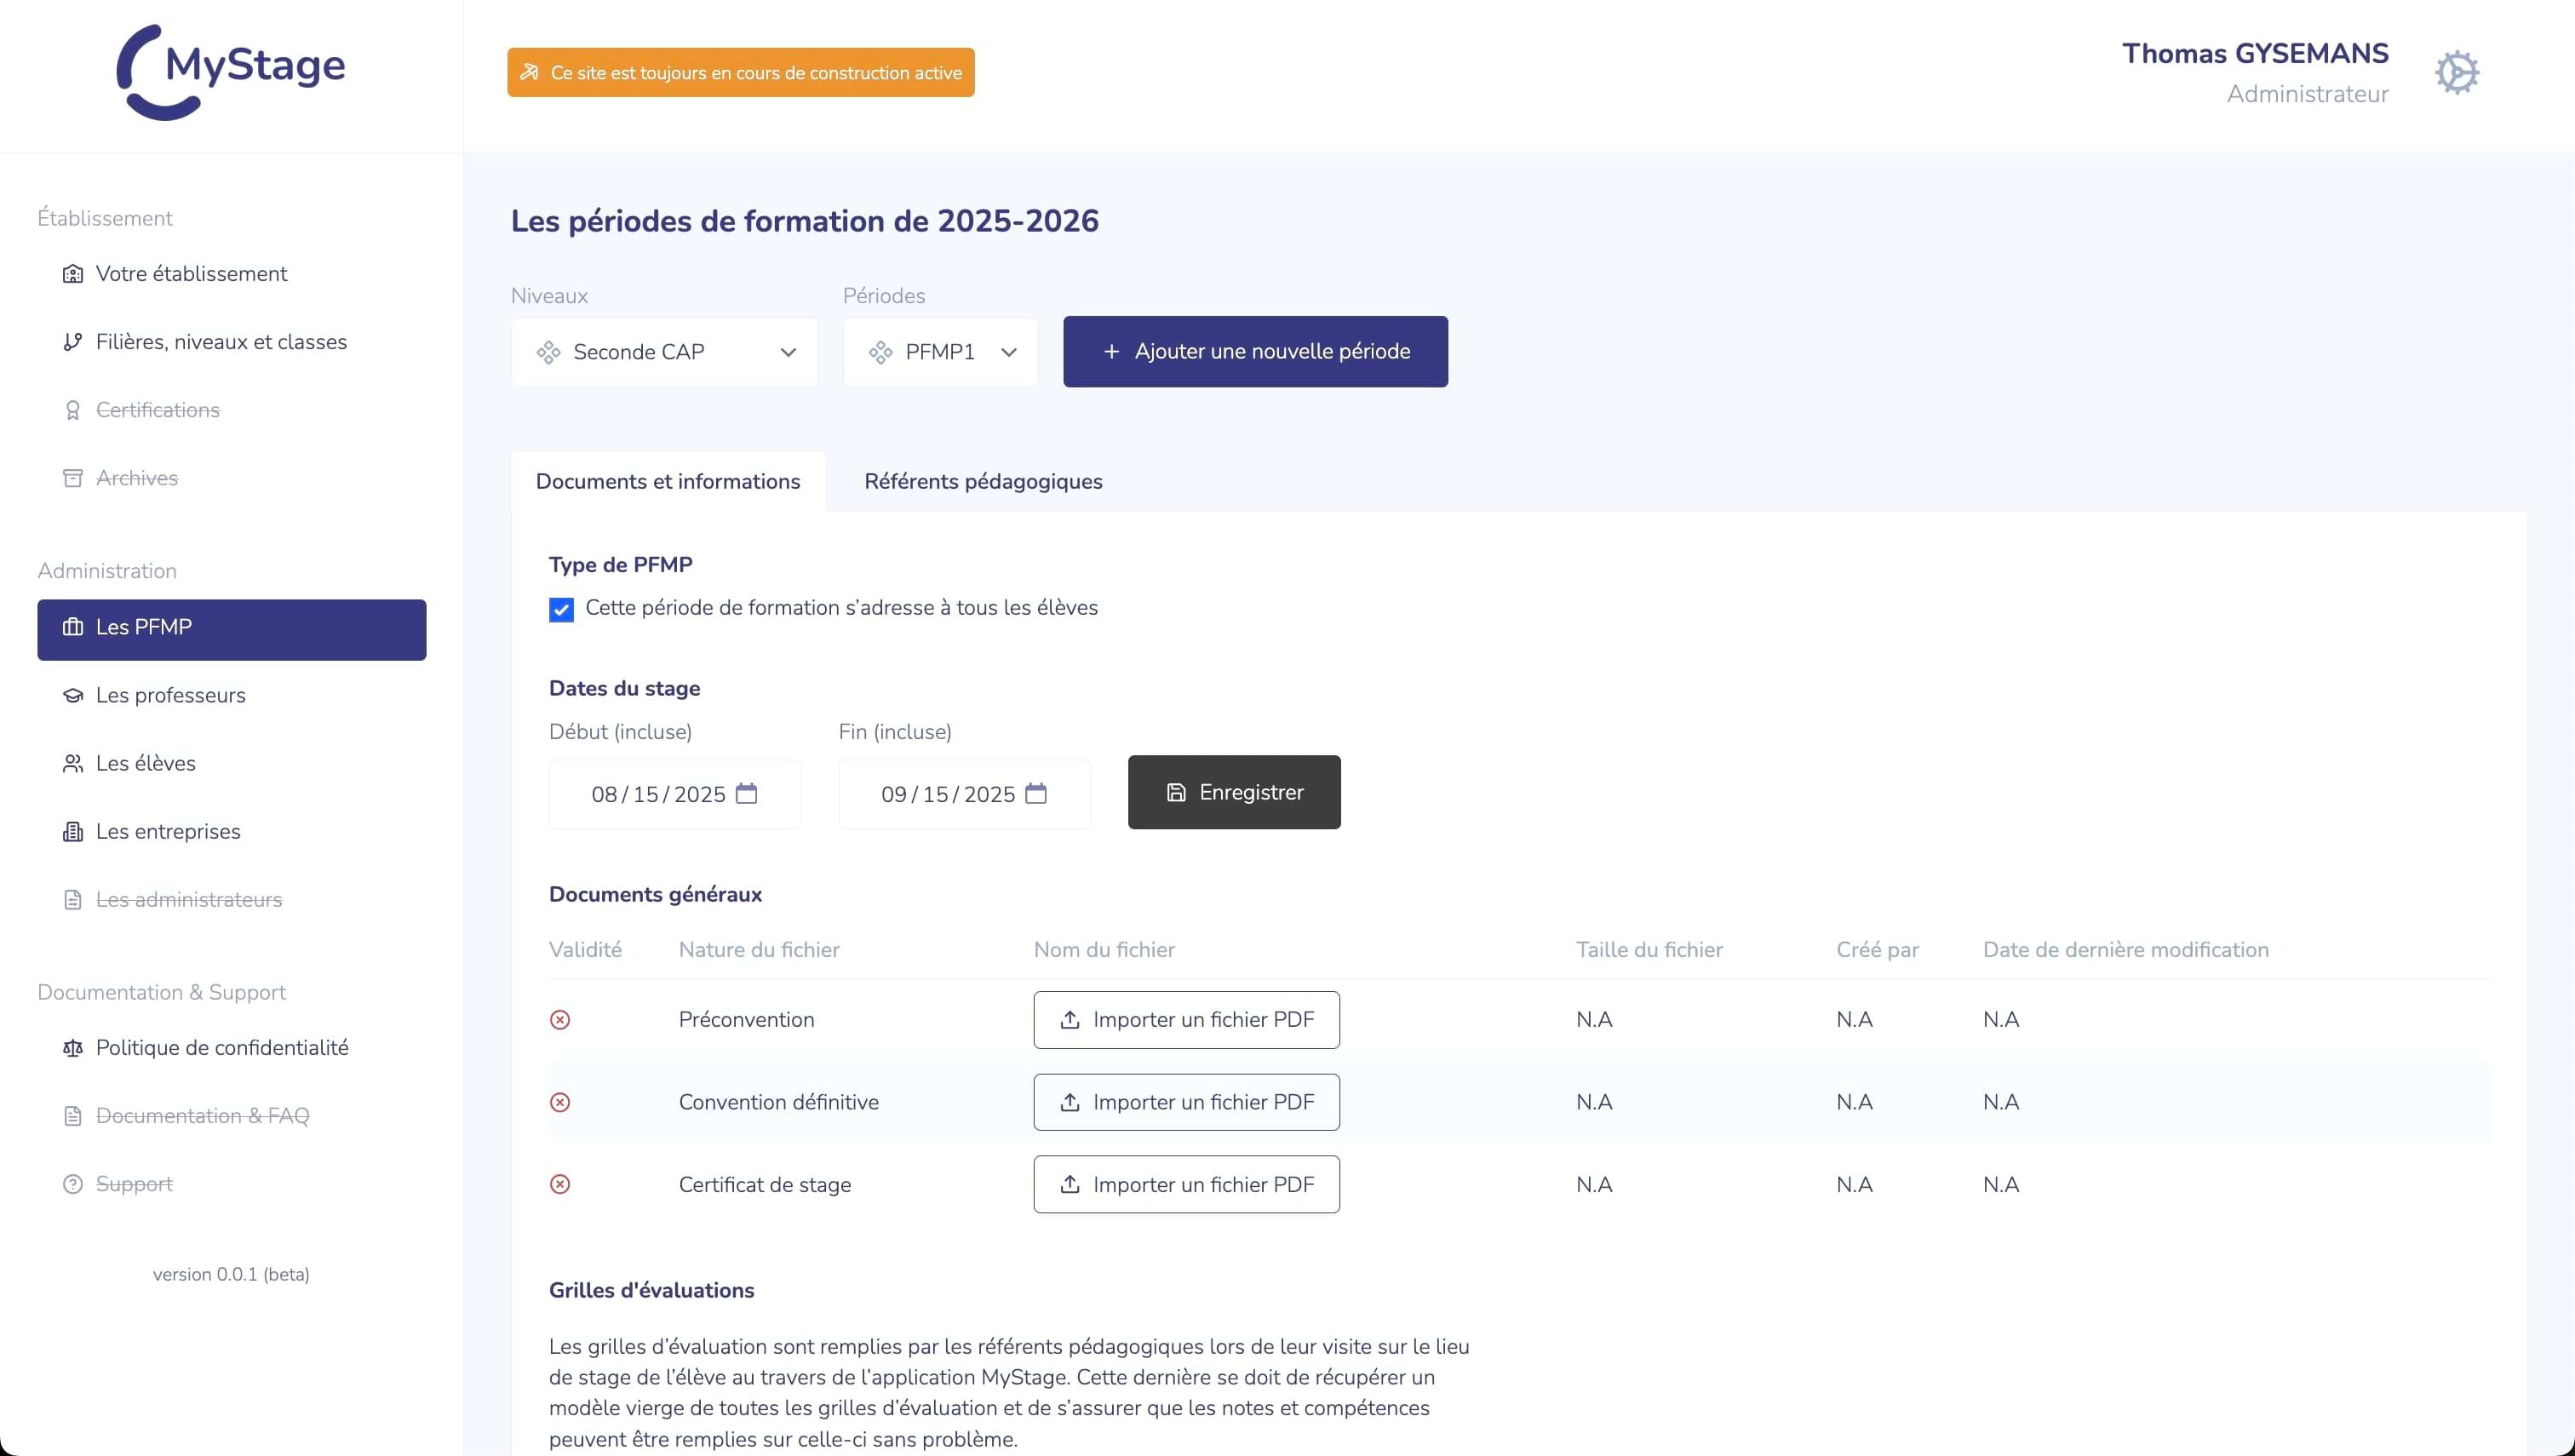Click the balance icon for Politique de confidentialité
The width and height of the screenshot is (2575, 1456).
point(73,1047)
